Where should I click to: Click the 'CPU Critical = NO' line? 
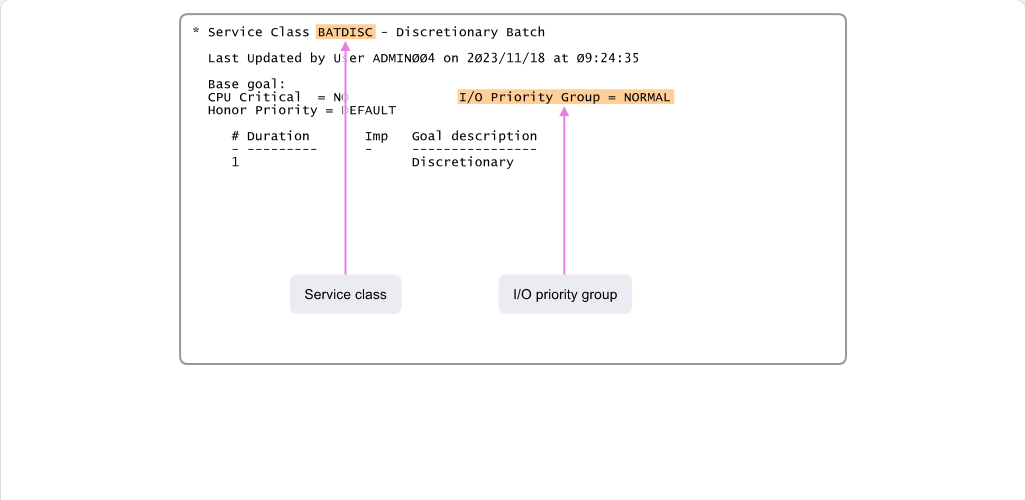[278, 97]
